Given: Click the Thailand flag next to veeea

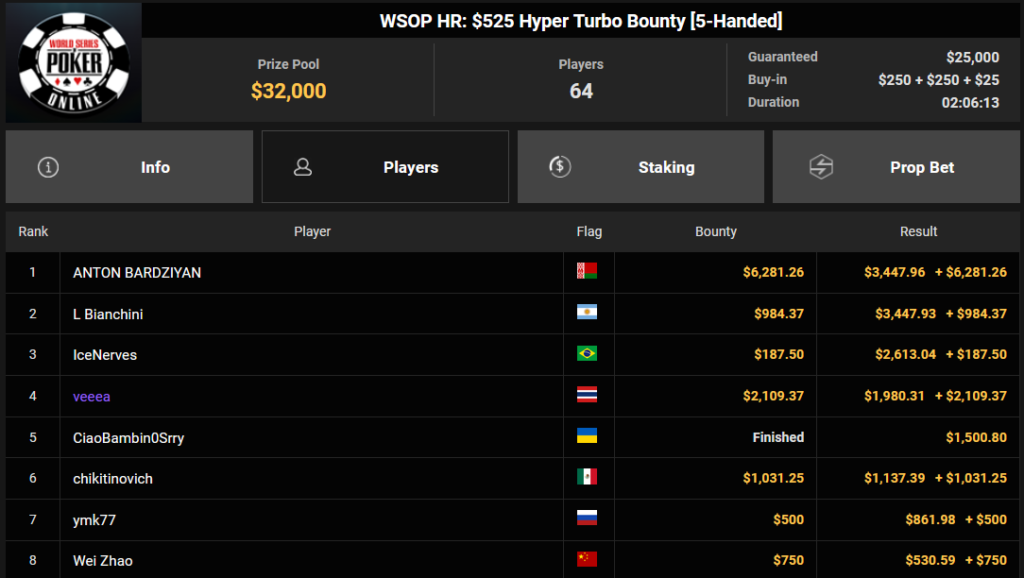Looking at the screenshot, I should [x=586, y=394].
